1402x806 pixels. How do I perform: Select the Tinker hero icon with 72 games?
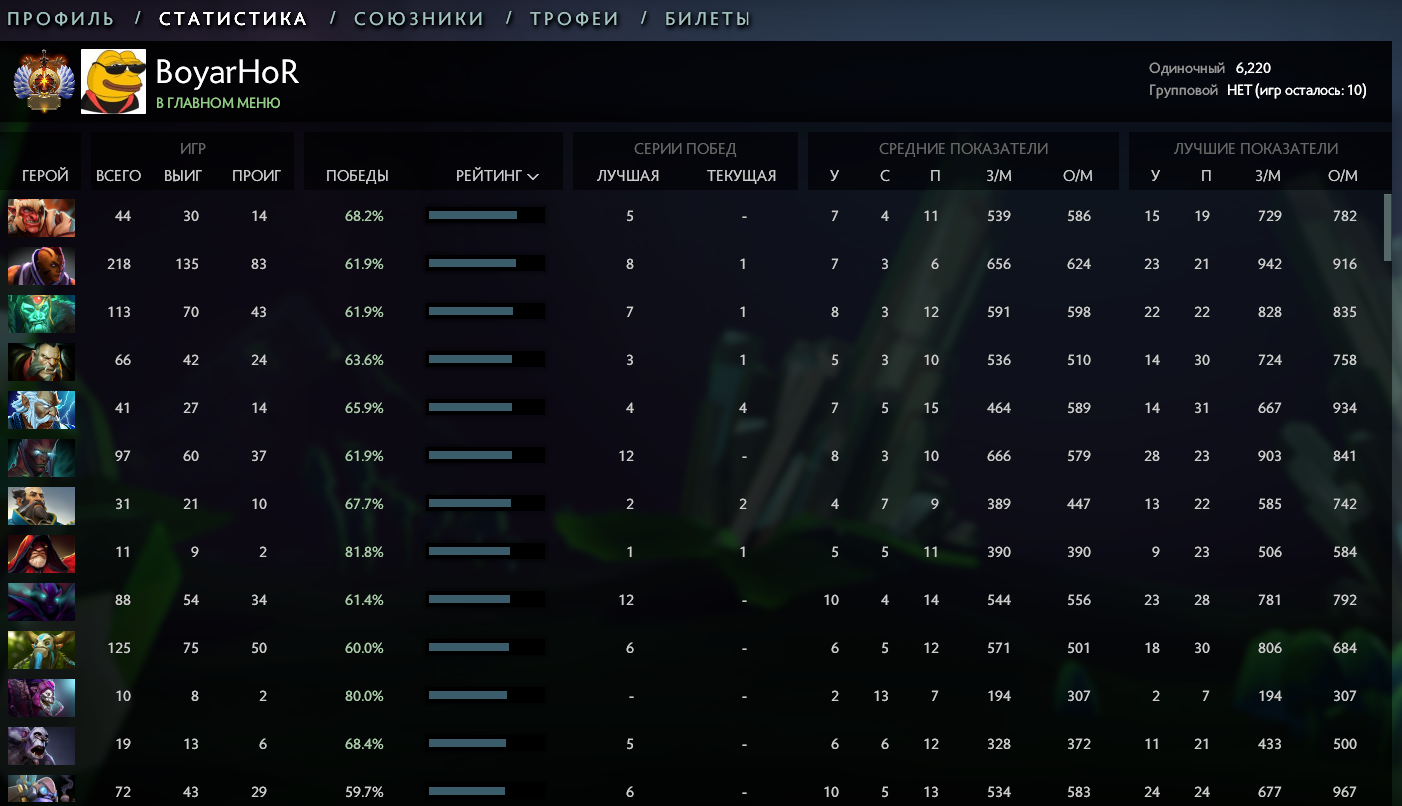tap(41, 790)
